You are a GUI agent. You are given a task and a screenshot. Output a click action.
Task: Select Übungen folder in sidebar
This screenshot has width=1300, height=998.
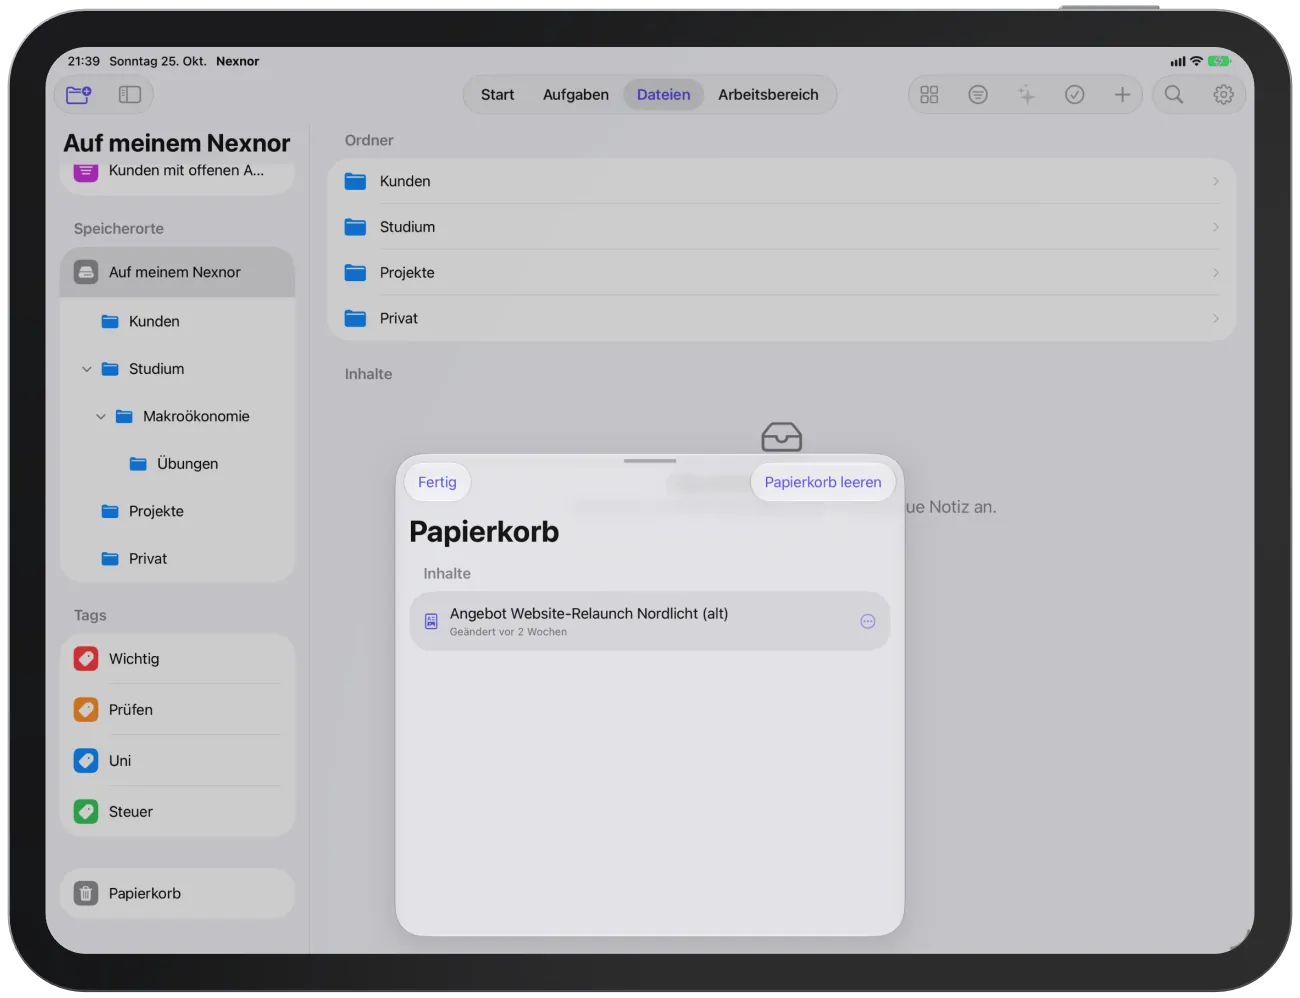177,464
